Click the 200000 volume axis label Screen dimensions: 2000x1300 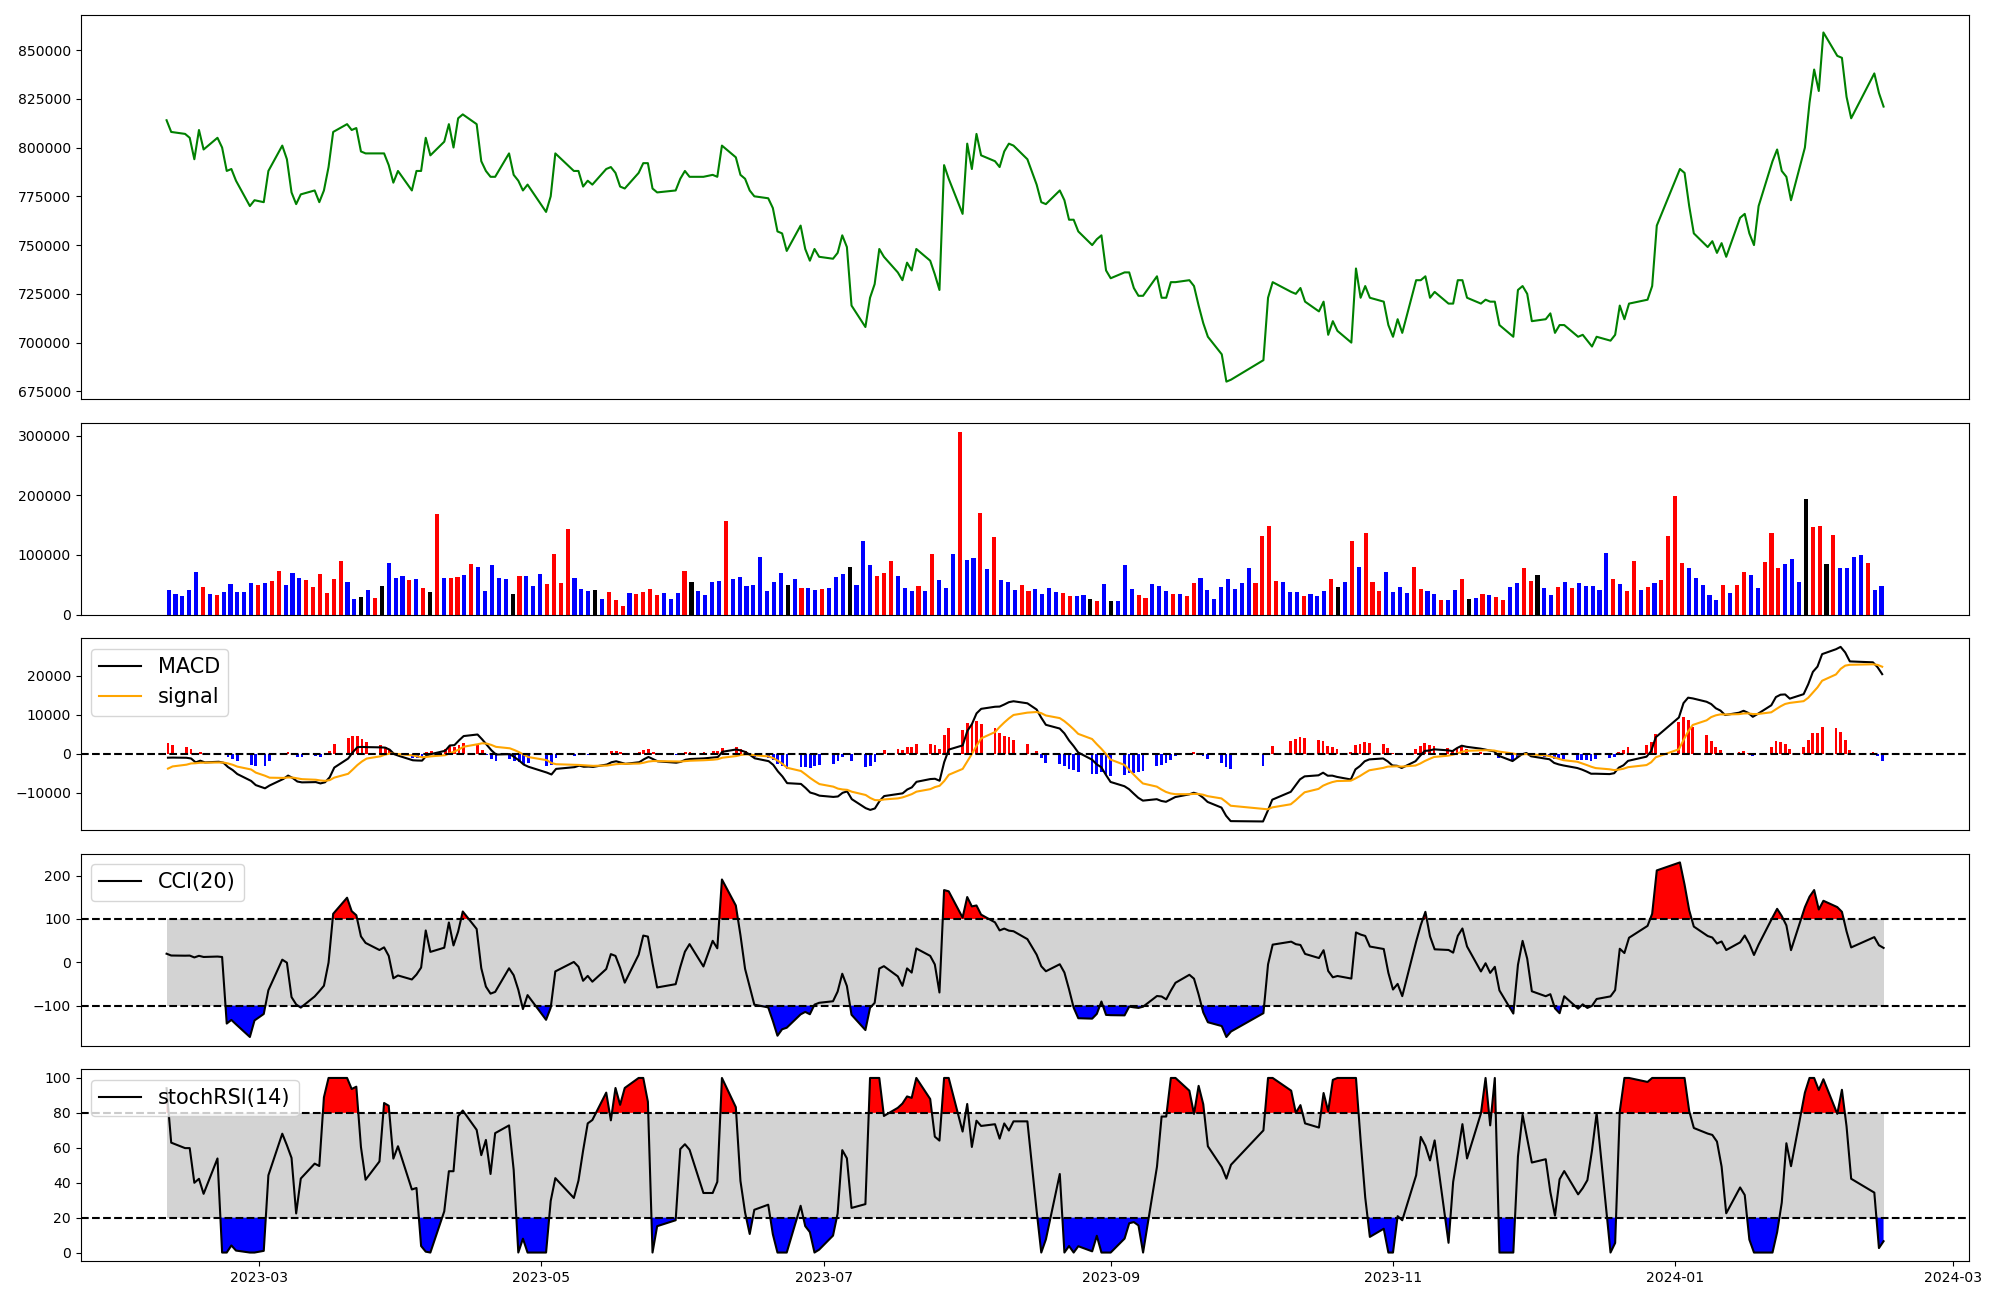[x=45, y=496]
